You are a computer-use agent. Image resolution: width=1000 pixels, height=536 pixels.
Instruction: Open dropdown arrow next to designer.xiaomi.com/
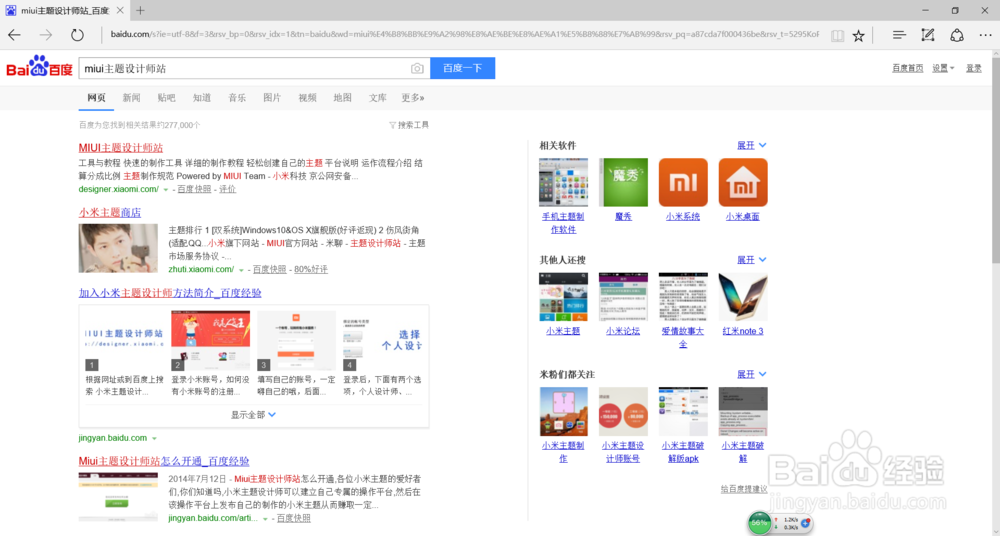(x=166, y=190)
